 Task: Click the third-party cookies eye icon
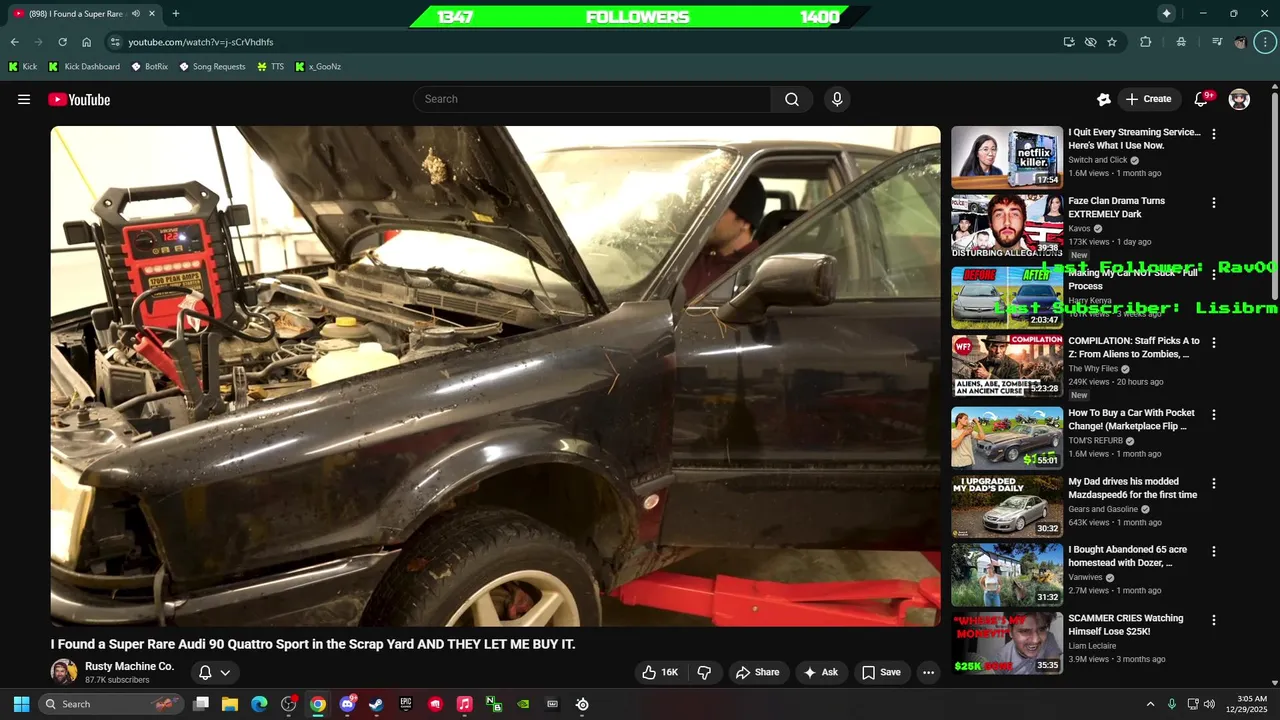point(1091,42)
